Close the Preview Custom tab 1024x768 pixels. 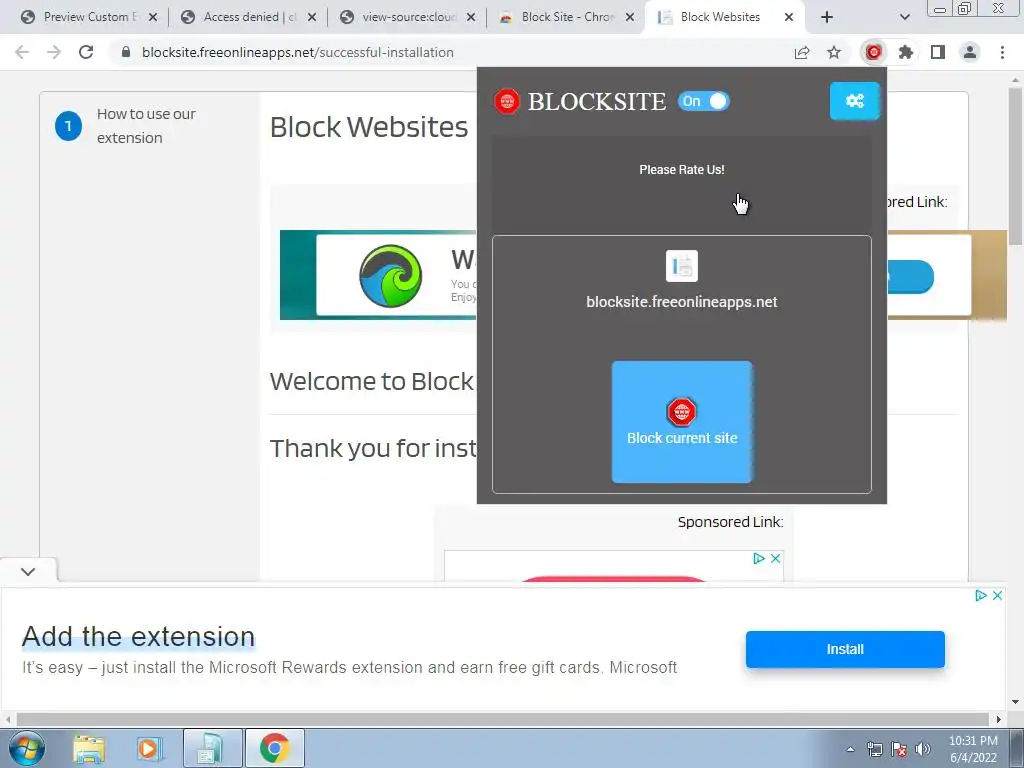[152, 17]
